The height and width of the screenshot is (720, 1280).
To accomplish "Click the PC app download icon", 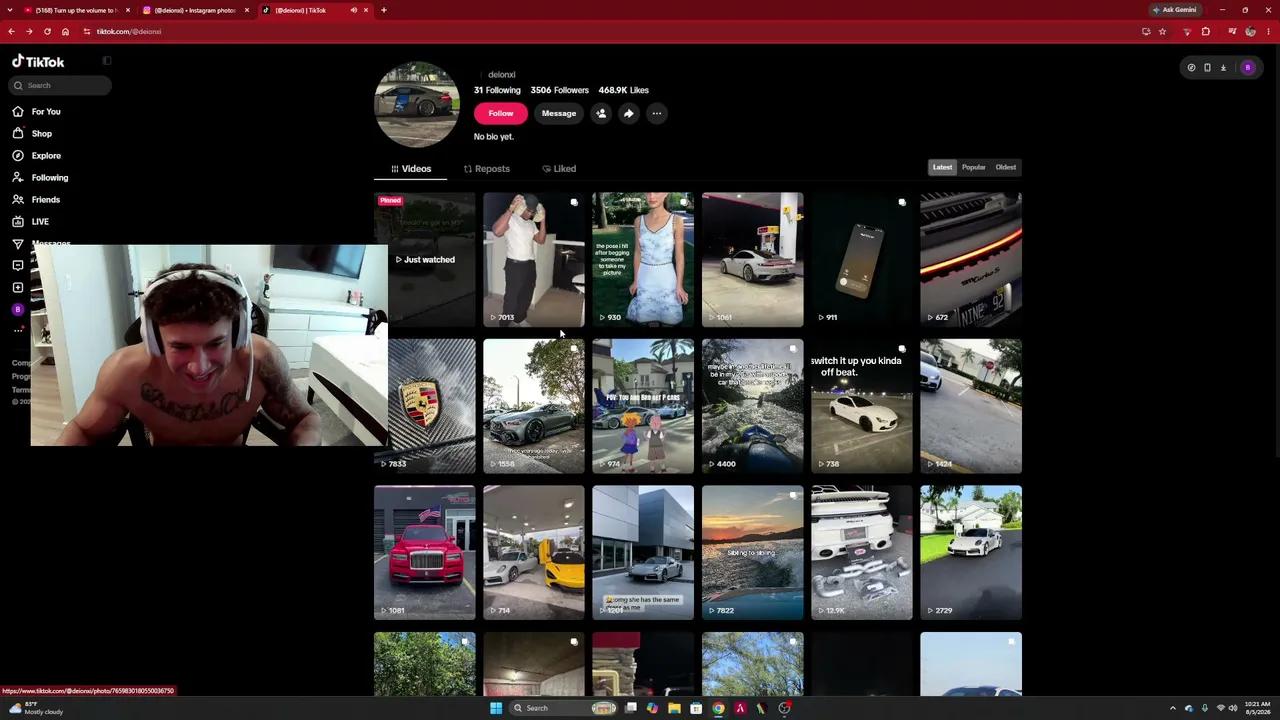I will point(1223,68).
